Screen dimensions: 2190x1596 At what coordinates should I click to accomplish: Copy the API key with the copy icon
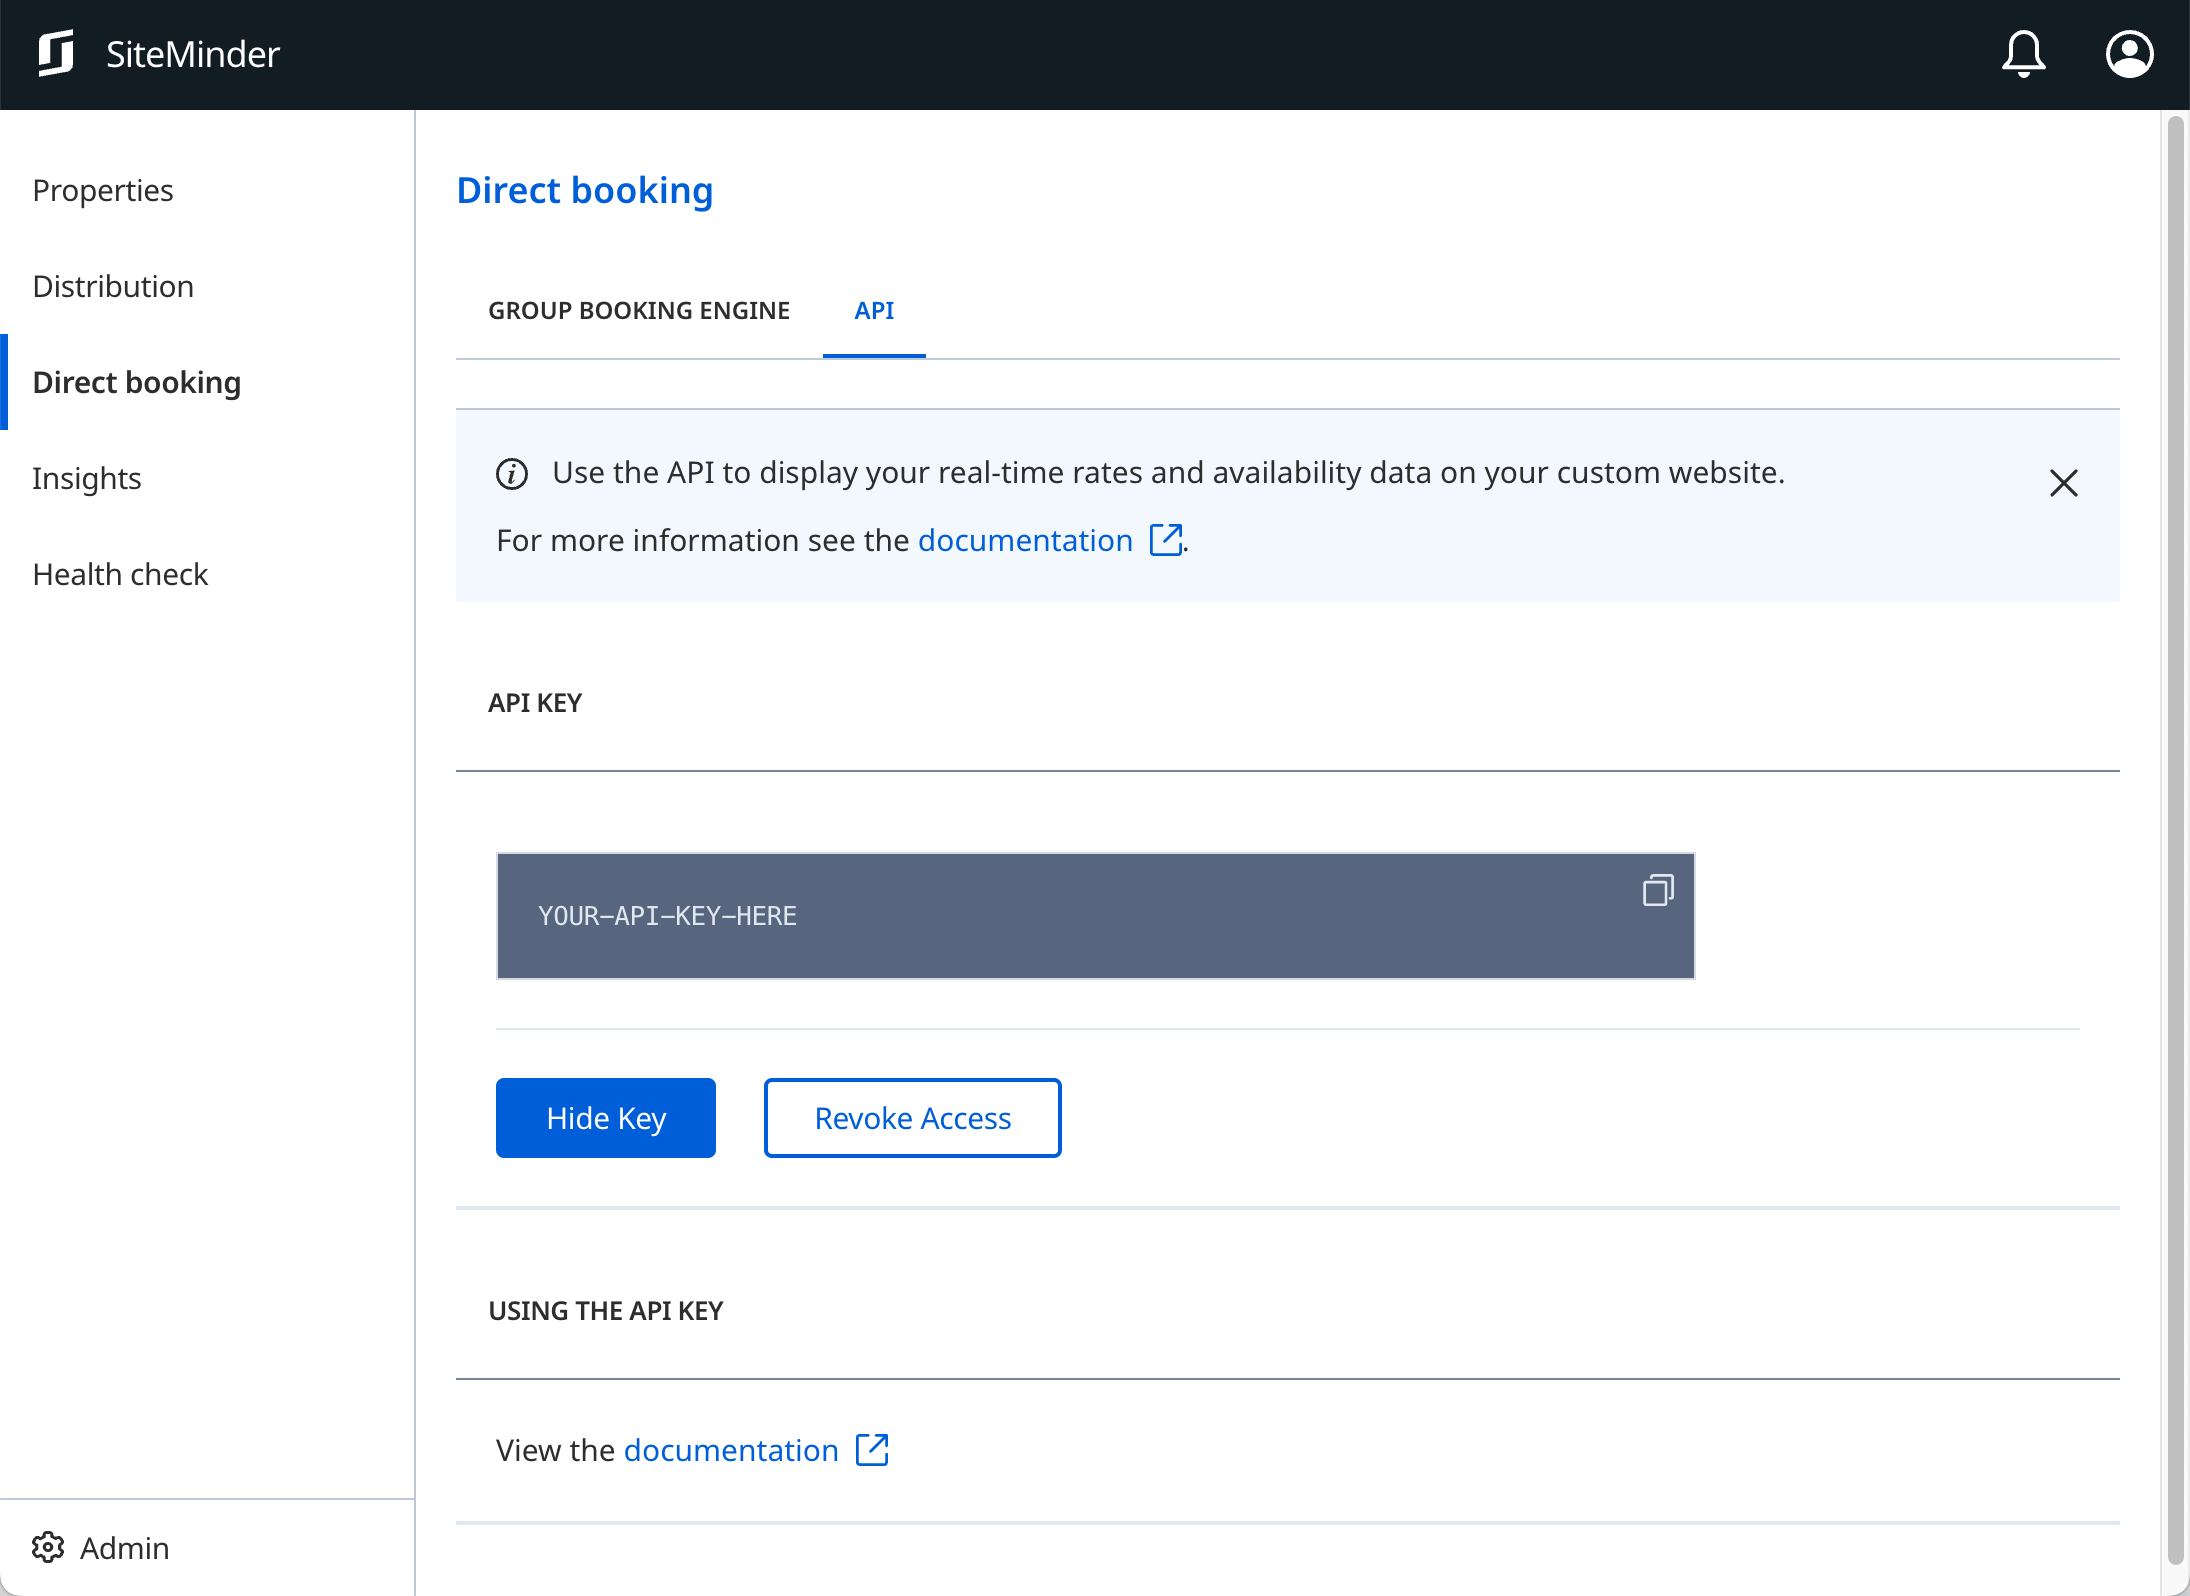point(1658,890)
